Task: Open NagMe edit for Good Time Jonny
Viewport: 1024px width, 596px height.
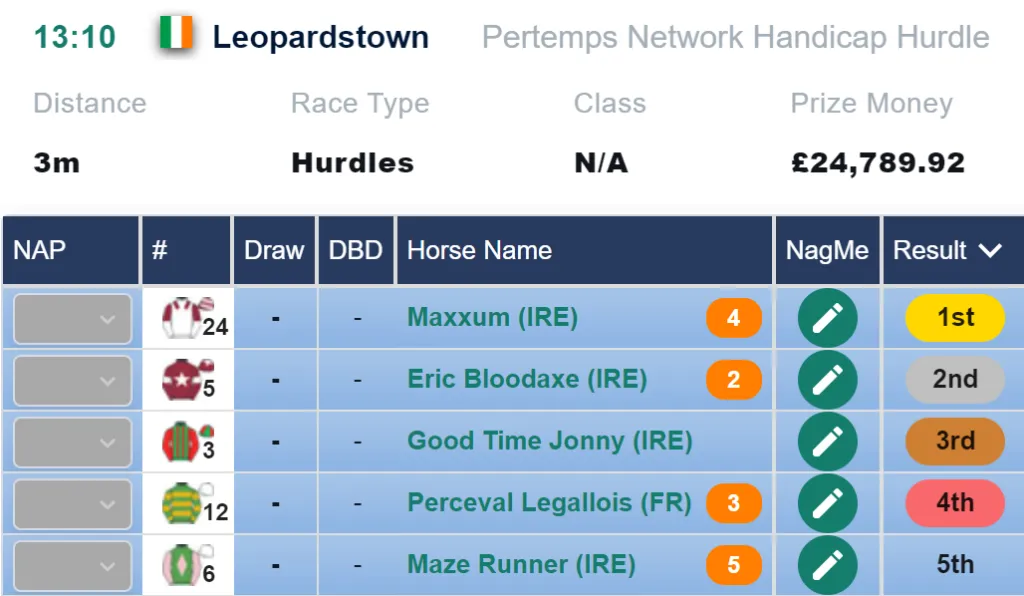Action: (x=827, y=441)
